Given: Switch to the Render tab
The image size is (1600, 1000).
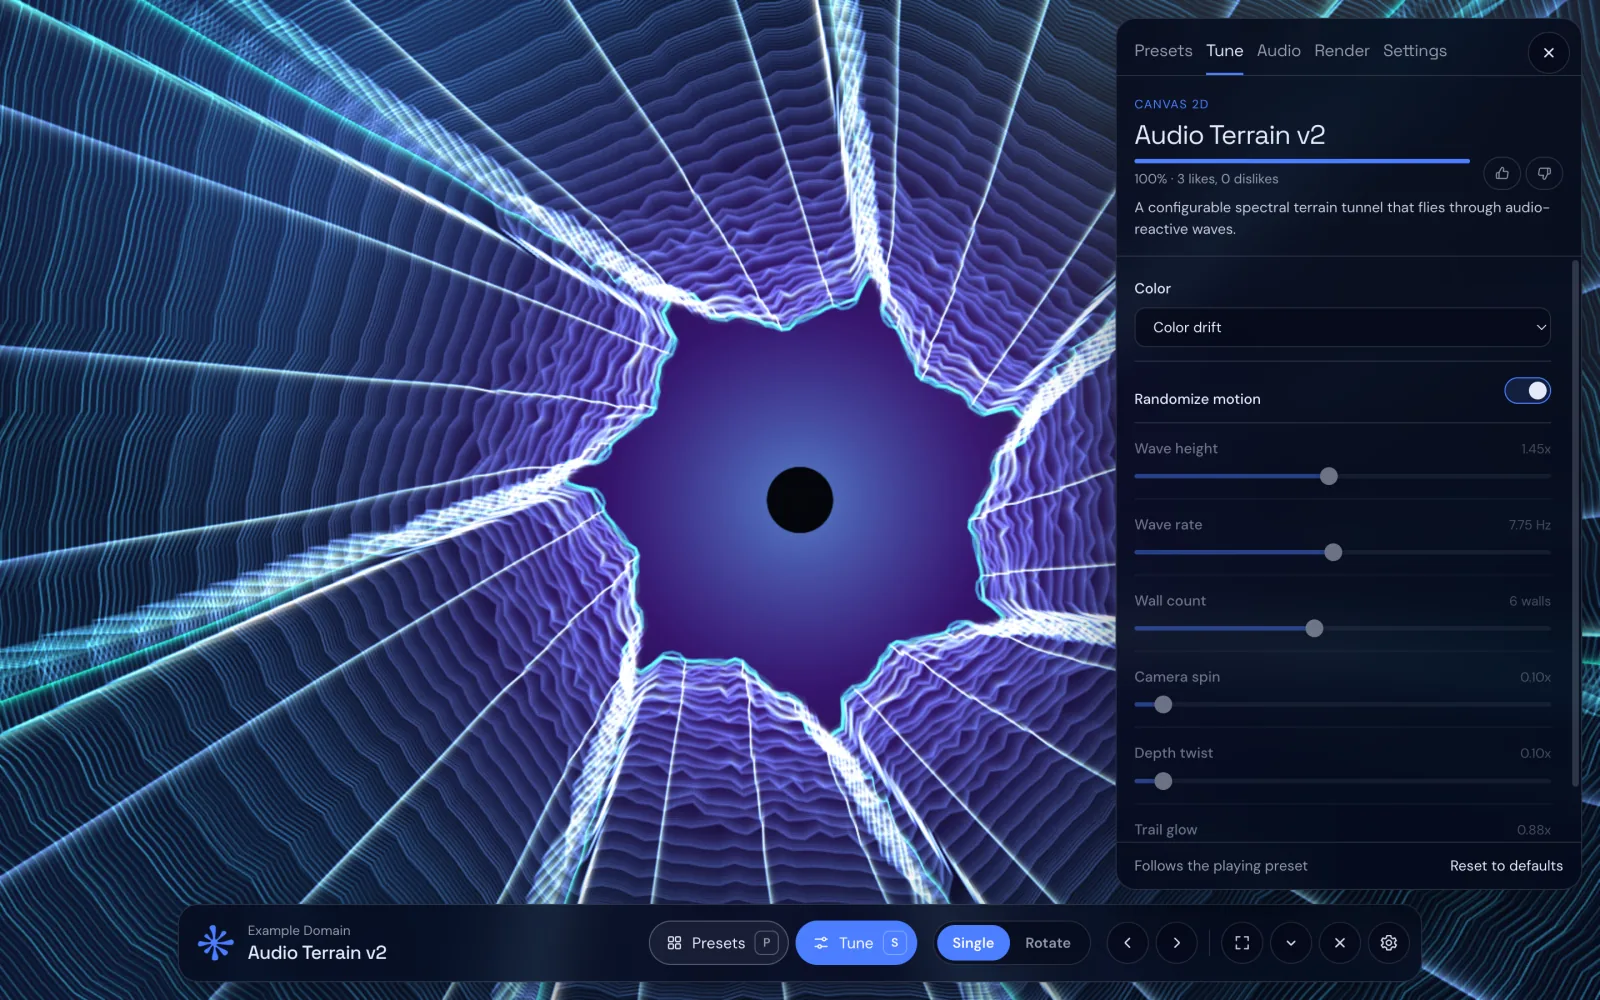Looking at the screenshot, I should point(1341,50).
